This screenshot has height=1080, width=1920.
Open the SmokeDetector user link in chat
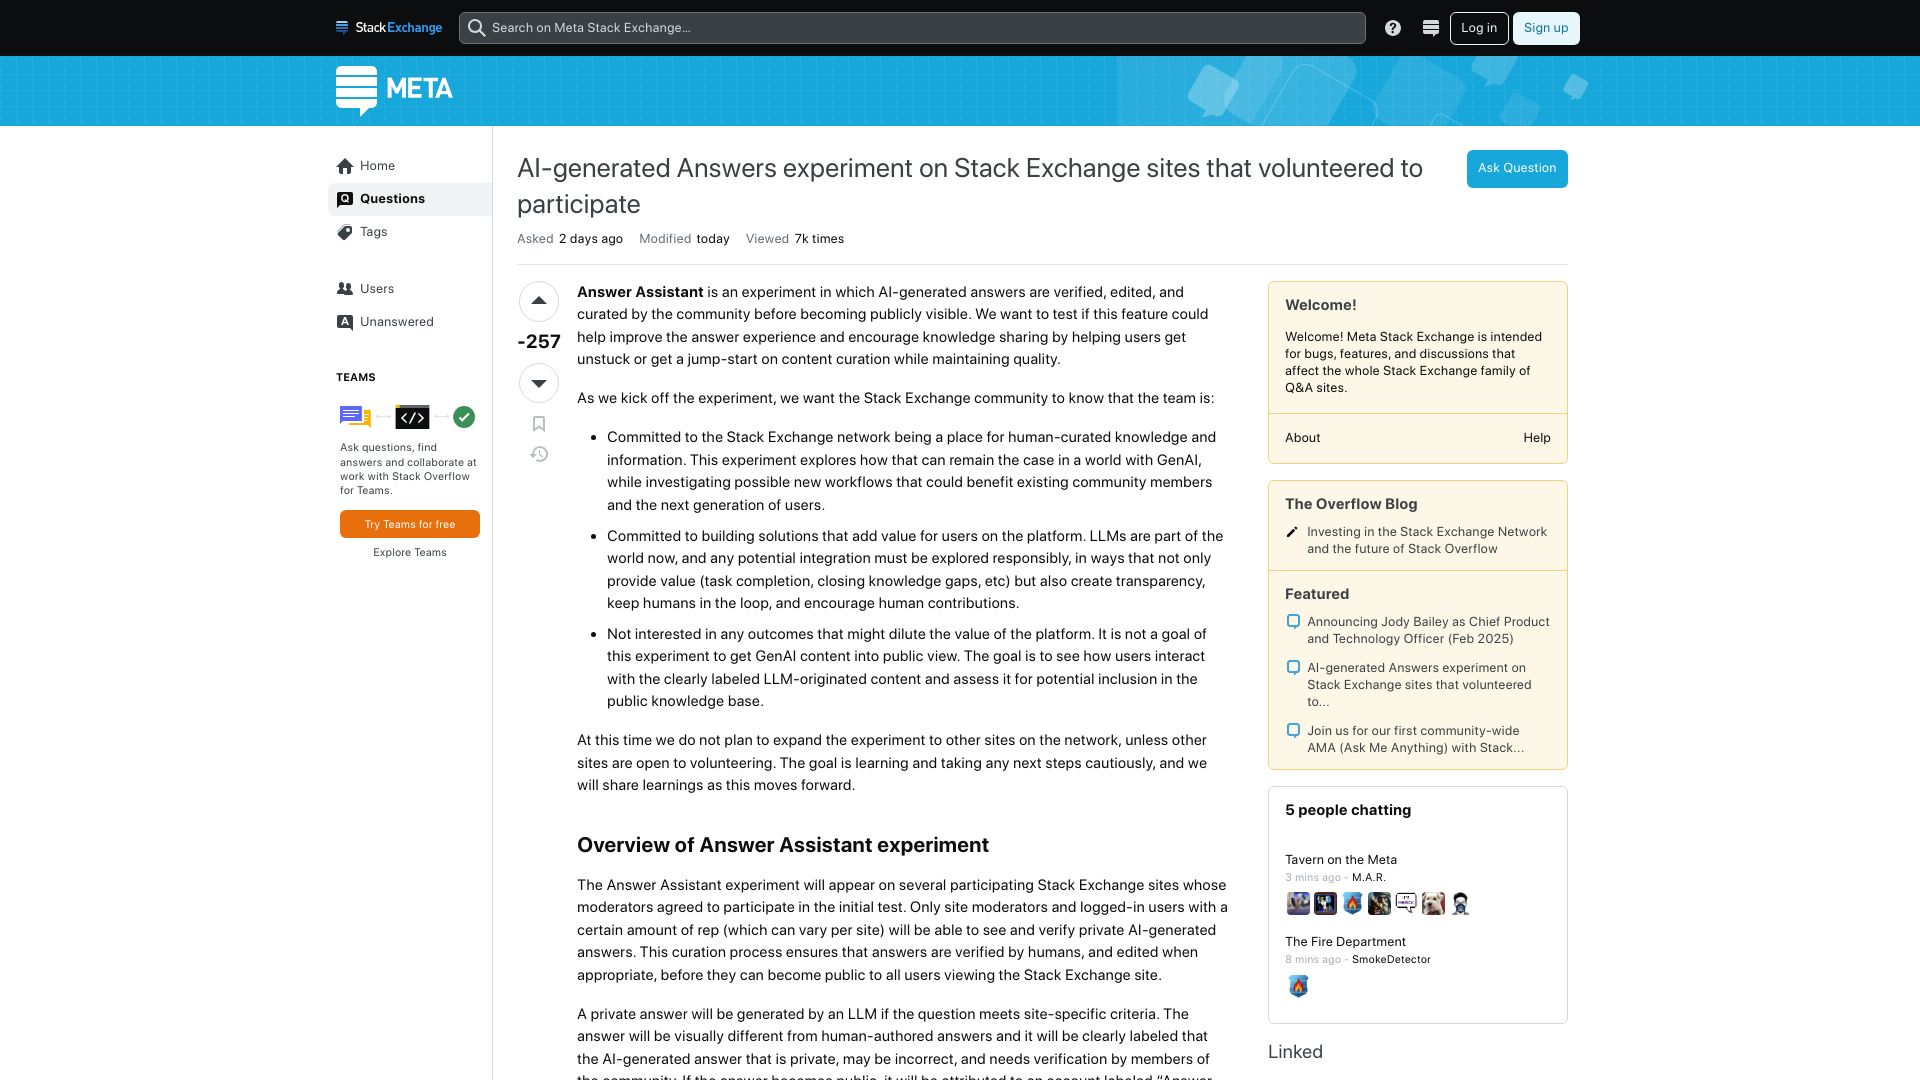[x=1391, y=960]
